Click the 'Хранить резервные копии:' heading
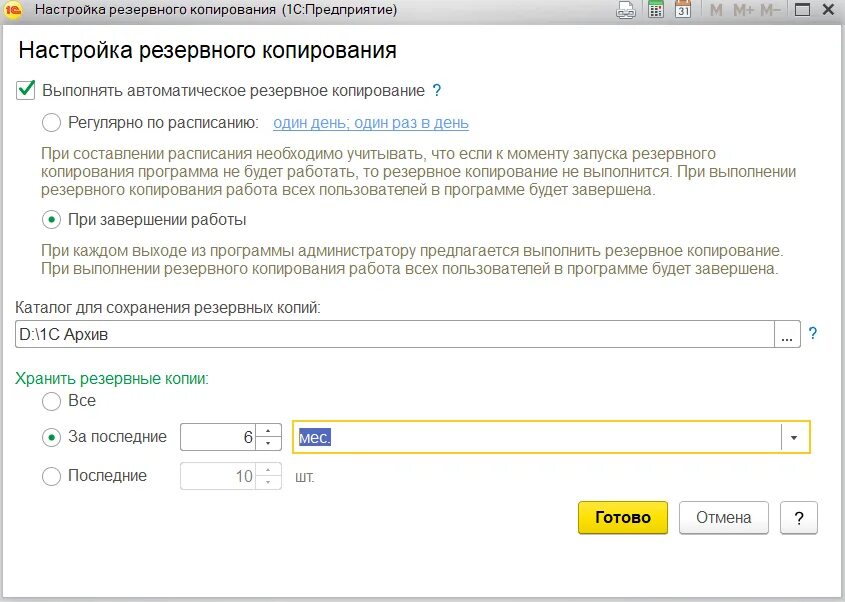 click(x=112, y=378)
